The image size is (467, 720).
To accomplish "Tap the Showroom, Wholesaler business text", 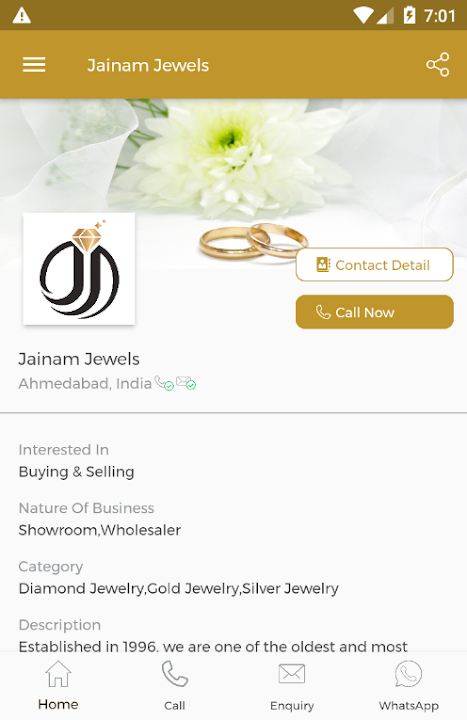I will point(100,530).
